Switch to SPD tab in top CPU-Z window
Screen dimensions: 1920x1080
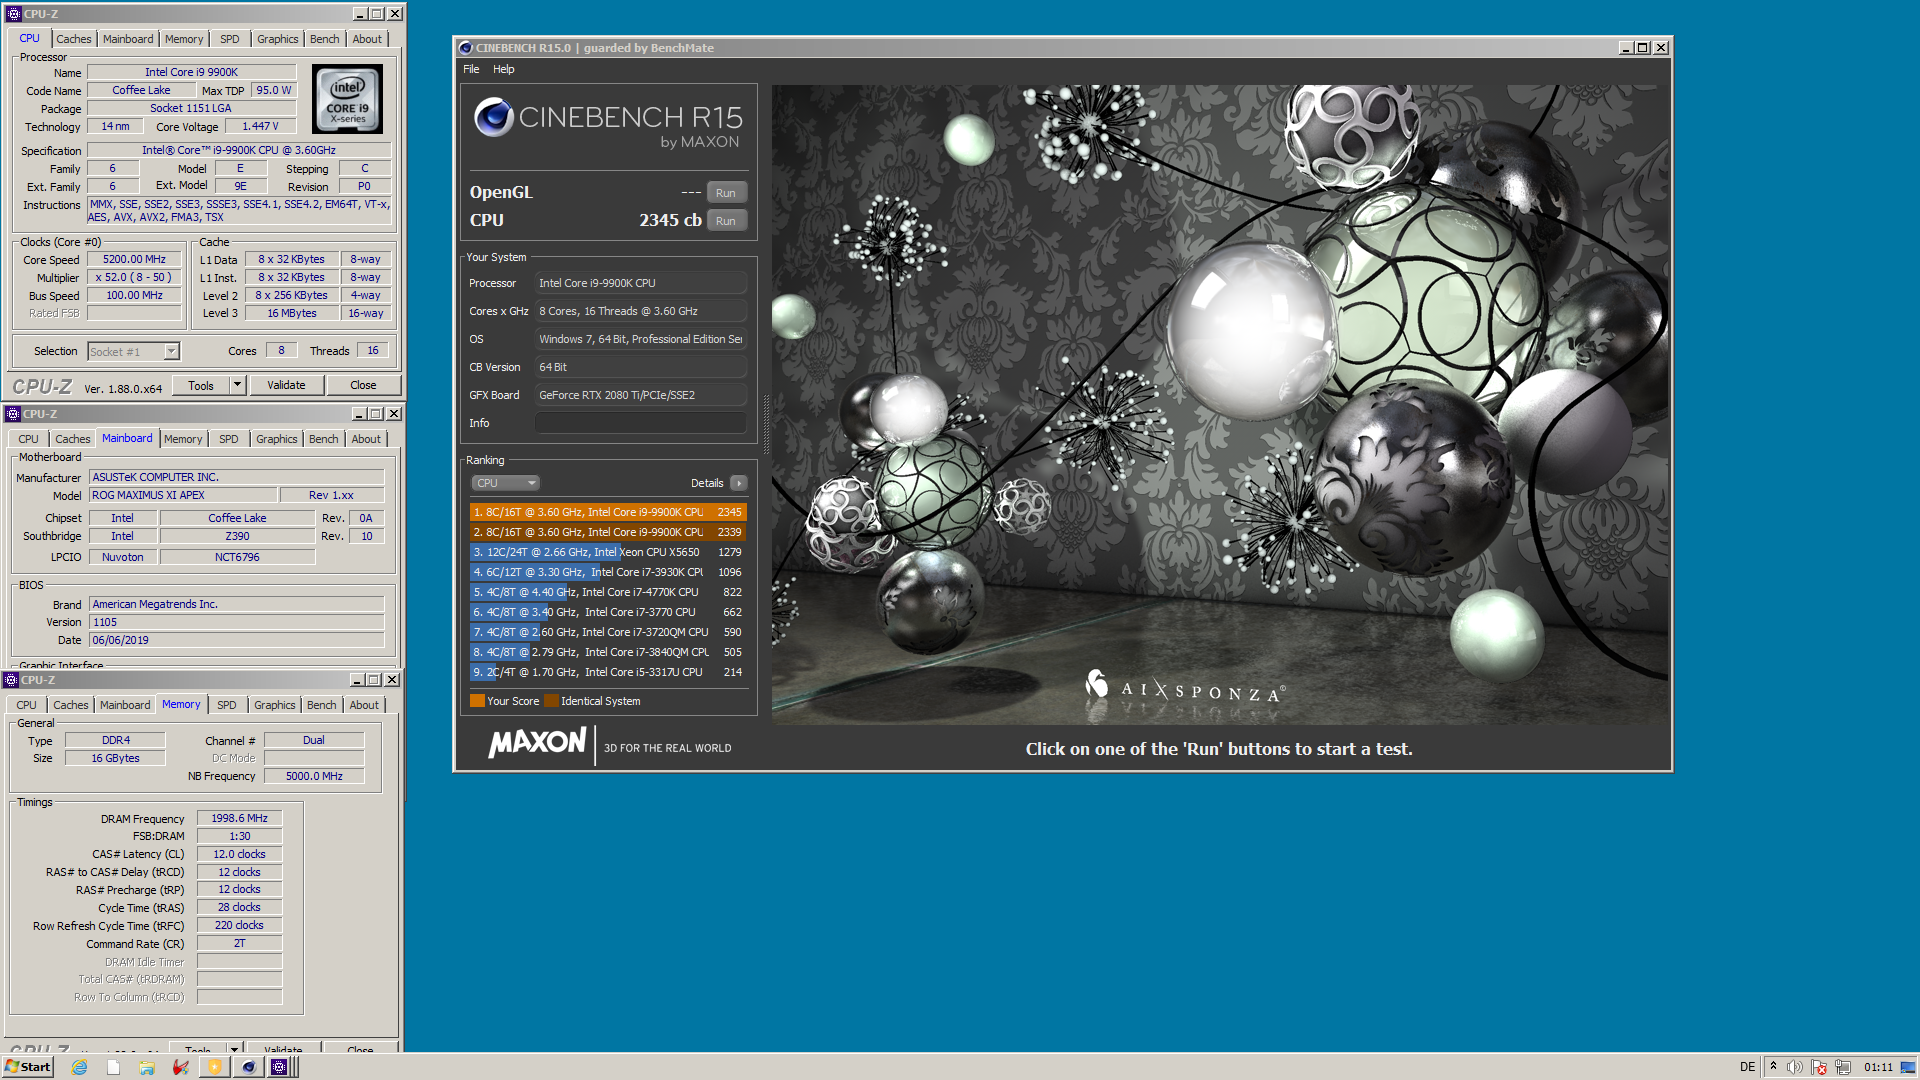[229, 39]
